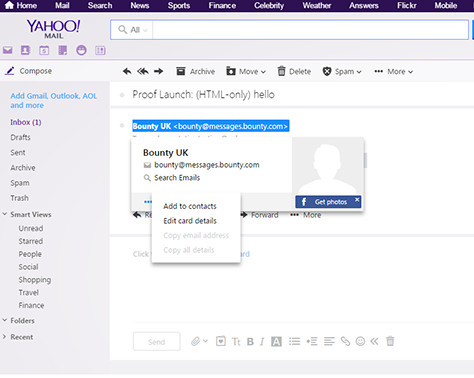Show the Travel smart view

[x=29, y=292]
